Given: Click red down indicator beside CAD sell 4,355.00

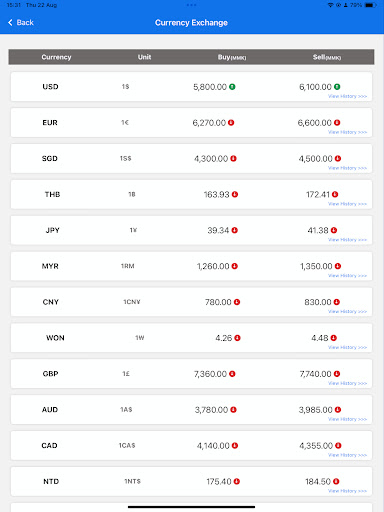Looking at the screenshot, I should pos(338,445).
